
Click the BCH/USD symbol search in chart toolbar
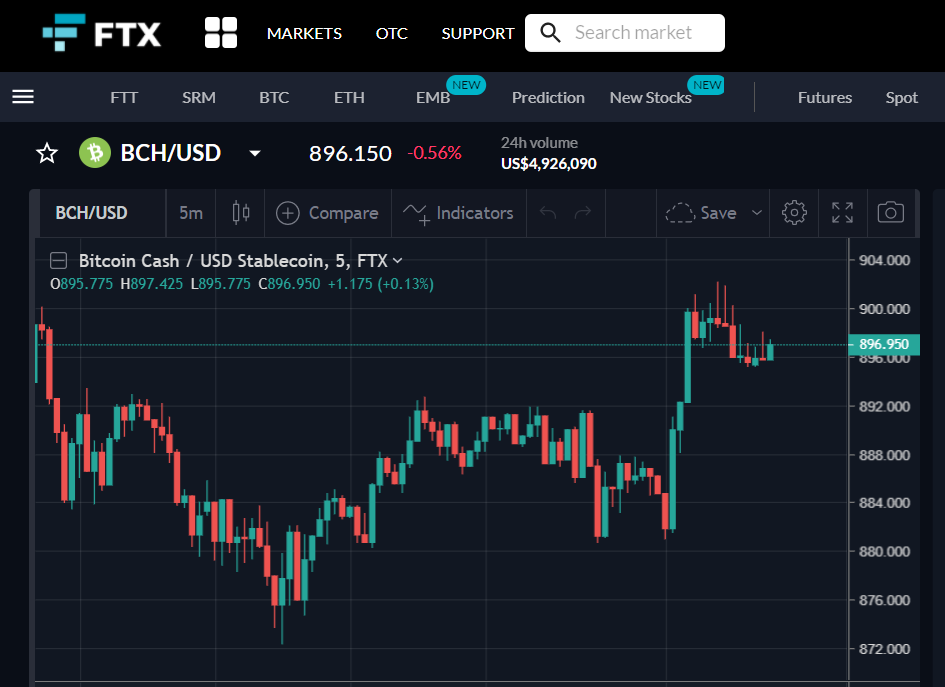(92, 213)
